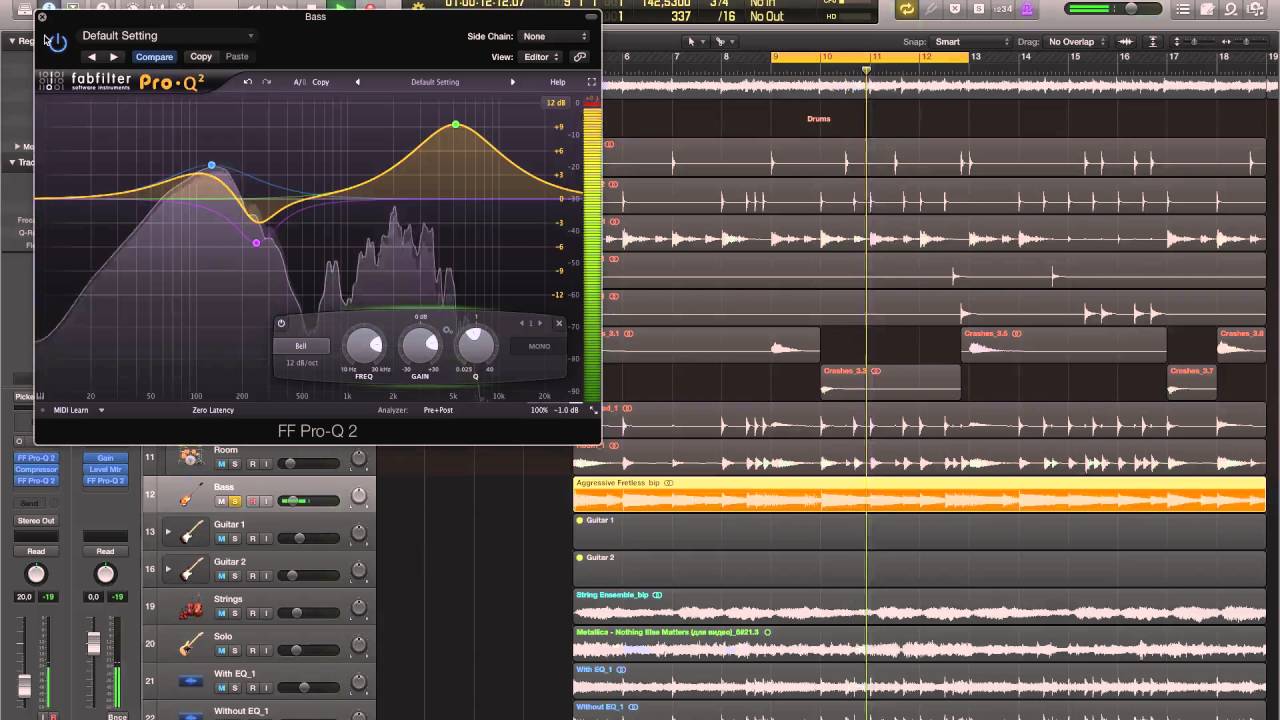The image size is (1280, 720).
Task: Go to next FabFilter preset arrow
Action: pos(513,82)
